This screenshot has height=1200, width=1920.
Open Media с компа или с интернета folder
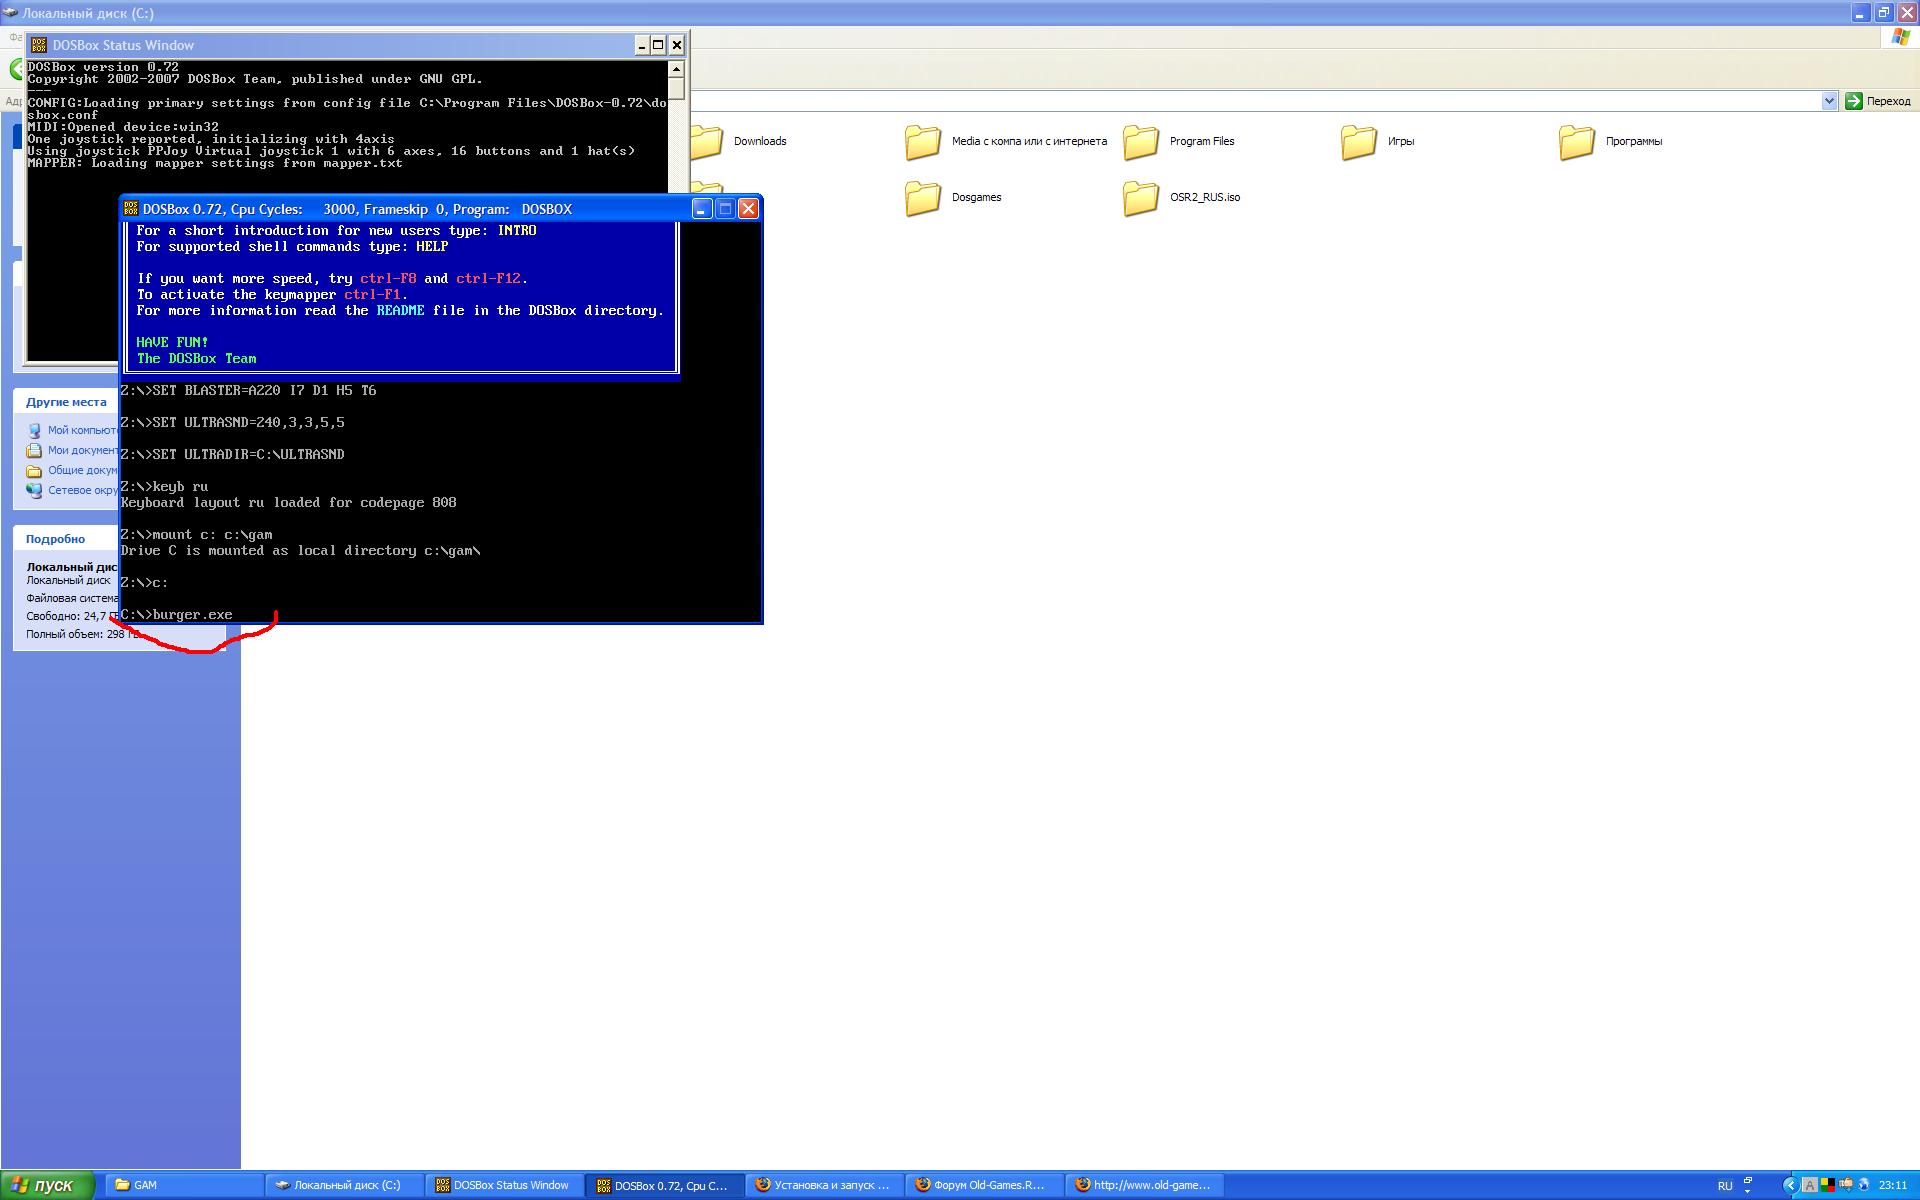[x=923, y=142]
